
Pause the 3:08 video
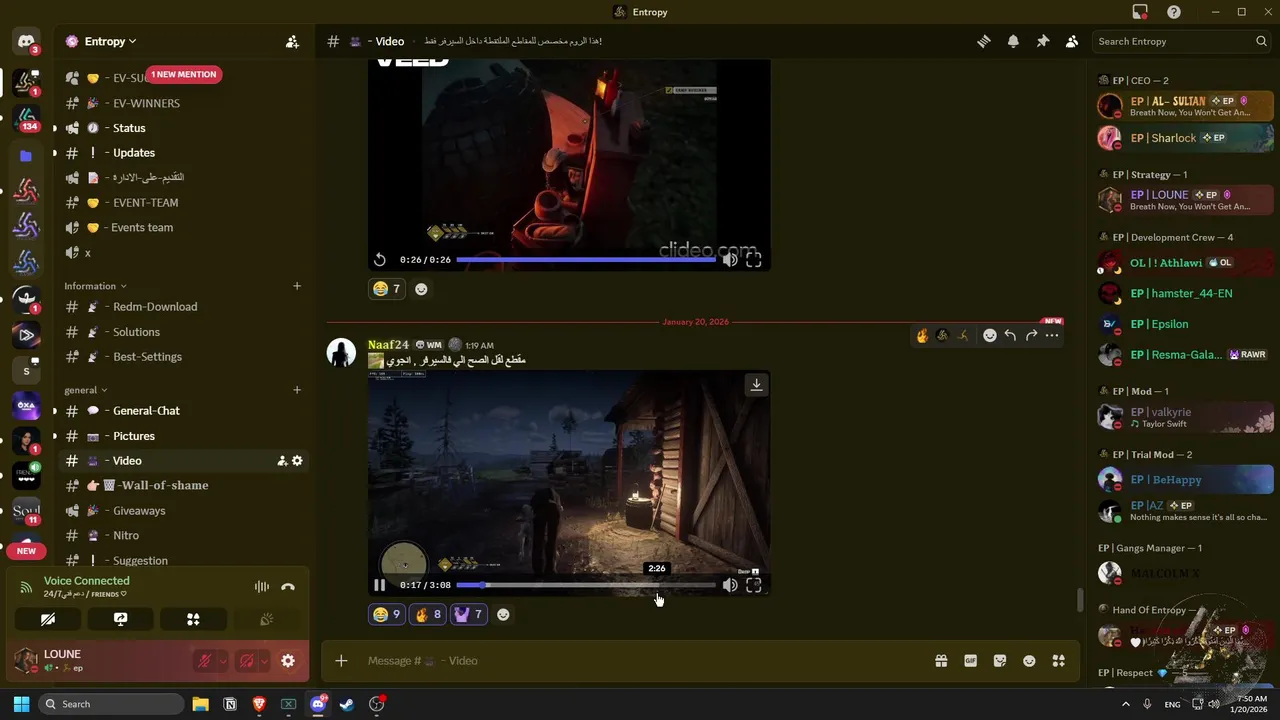click(x=380, y=585)
